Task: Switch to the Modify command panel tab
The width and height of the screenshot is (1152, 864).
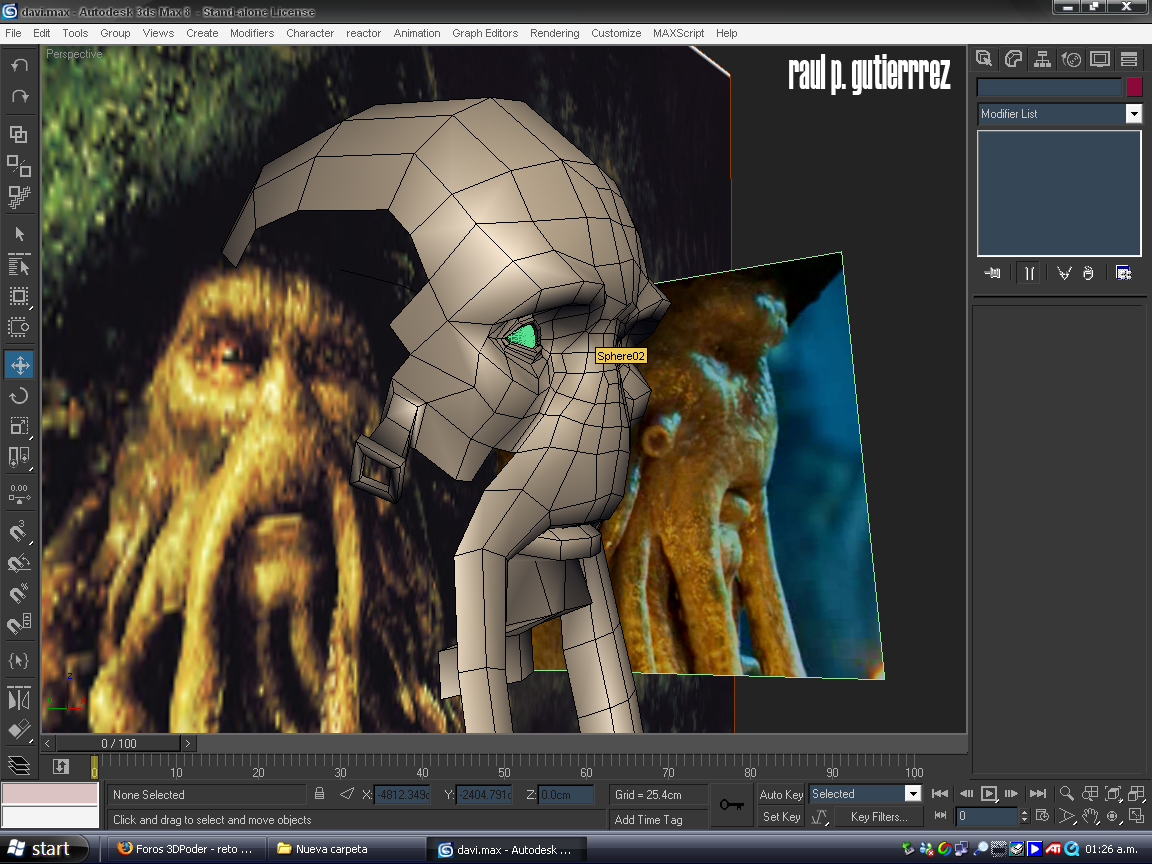Action: 1013,59
